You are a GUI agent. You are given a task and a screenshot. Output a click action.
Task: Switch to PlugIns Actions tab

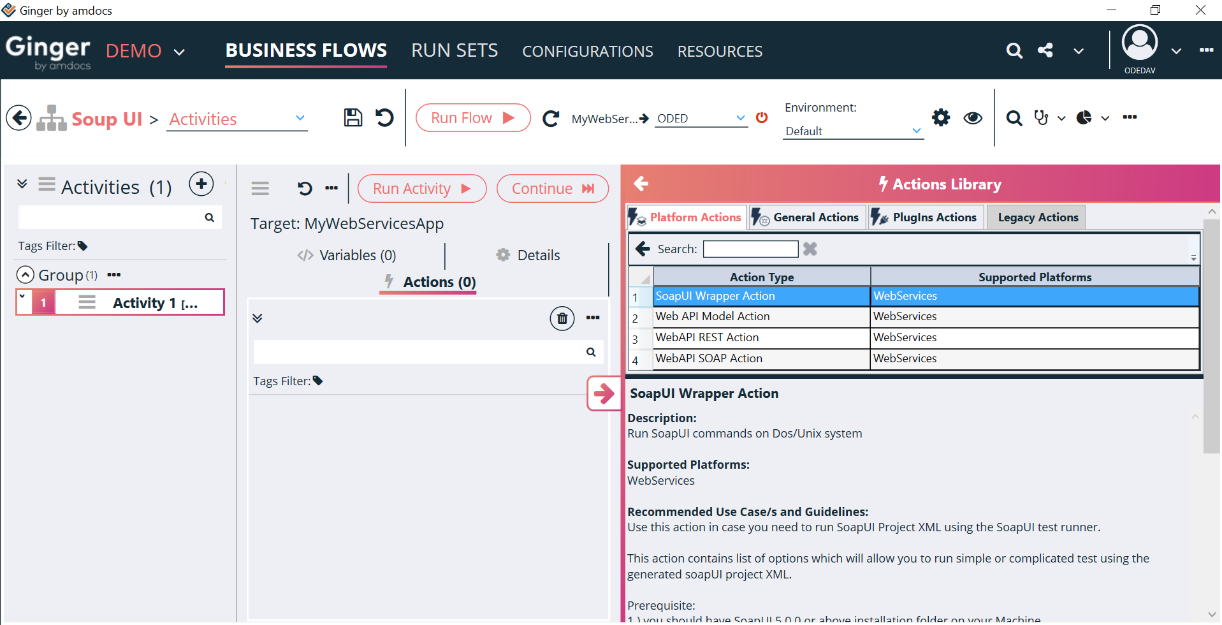click(x=924, y=217)
